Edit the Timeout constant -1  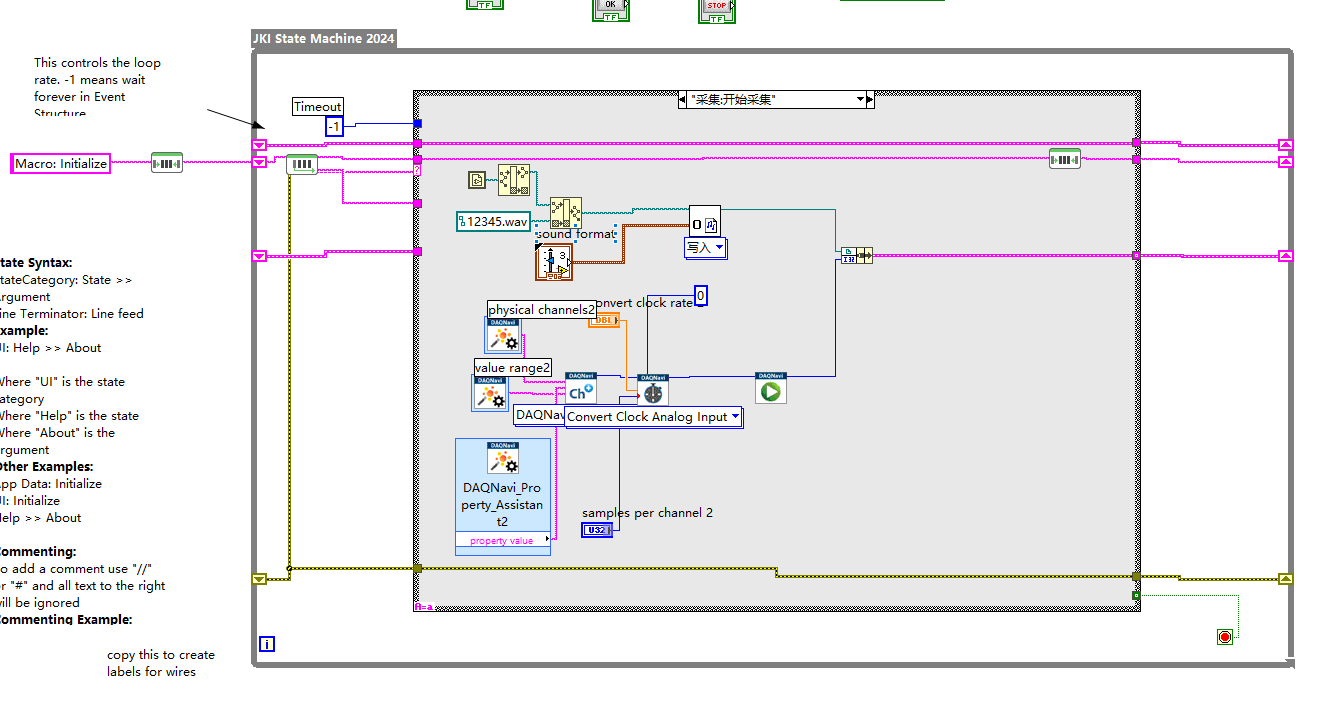(x=334, y=126)
